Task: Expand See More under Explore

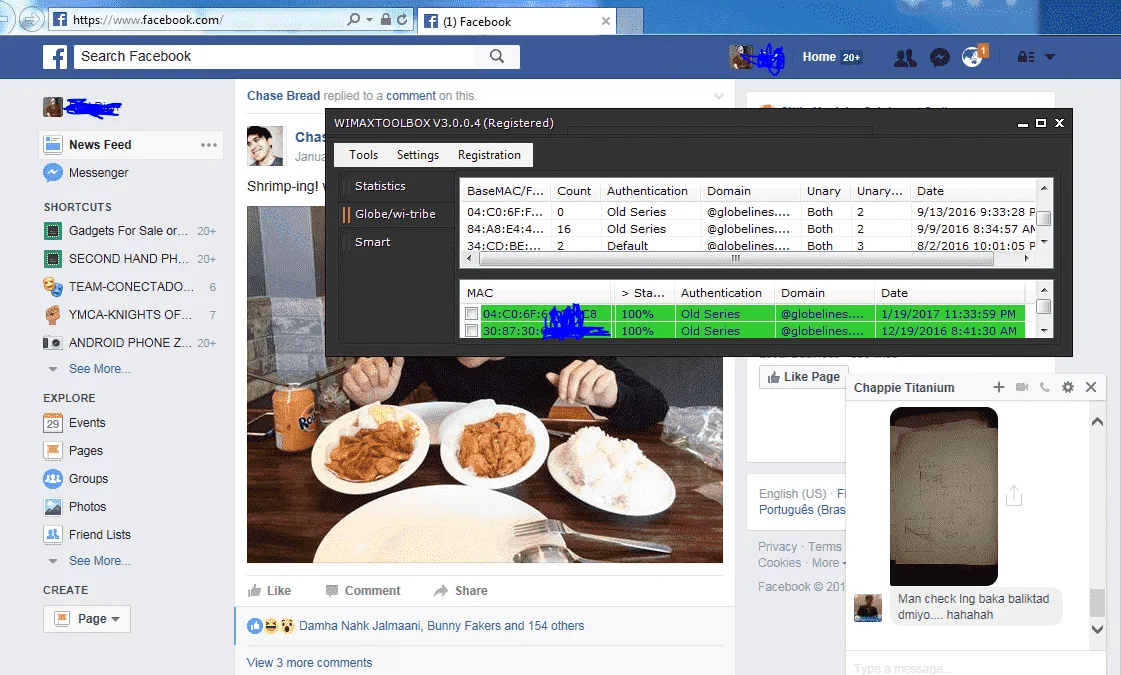Action: pos(99,561)
